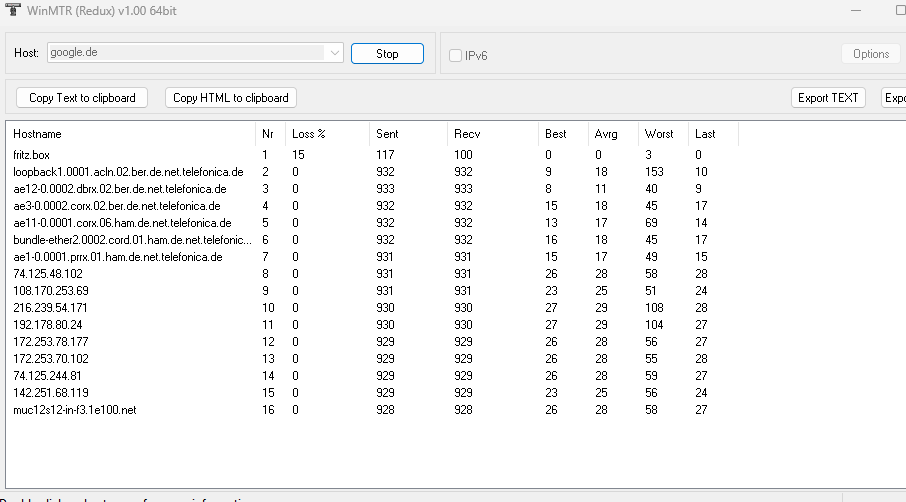This screenshot has height=502, width=906.
Task: Select the 192.178.80.24 hop
Action: tap(372, 325)
